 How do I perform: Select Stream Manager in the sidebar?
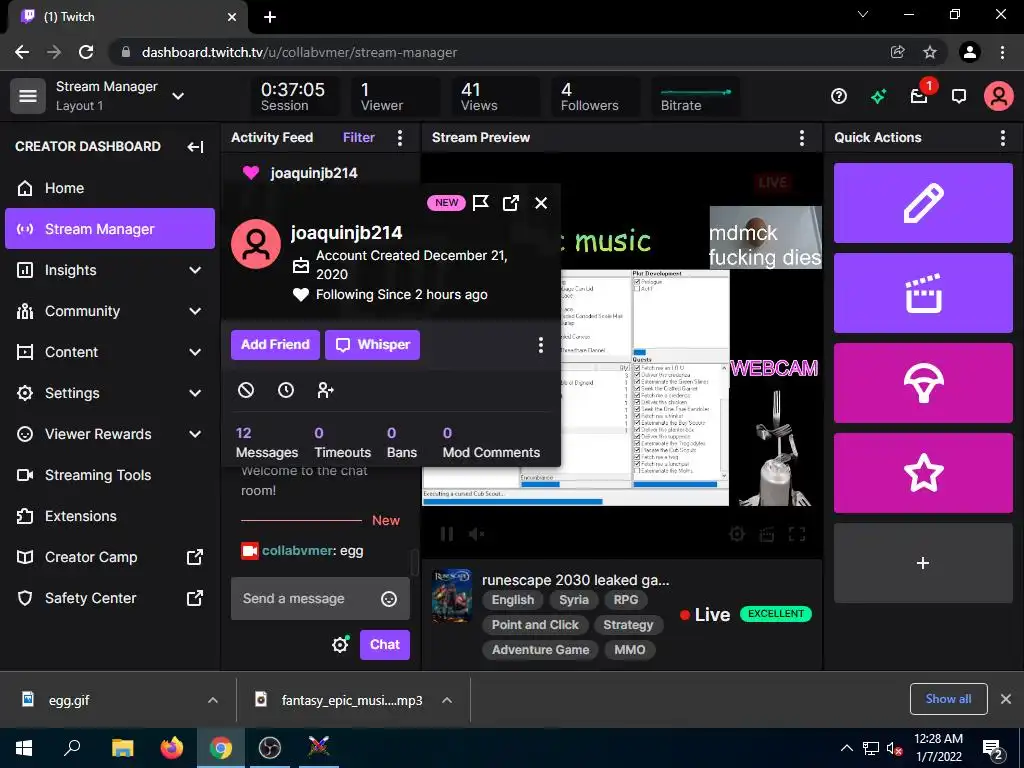[x=110, y=229]
